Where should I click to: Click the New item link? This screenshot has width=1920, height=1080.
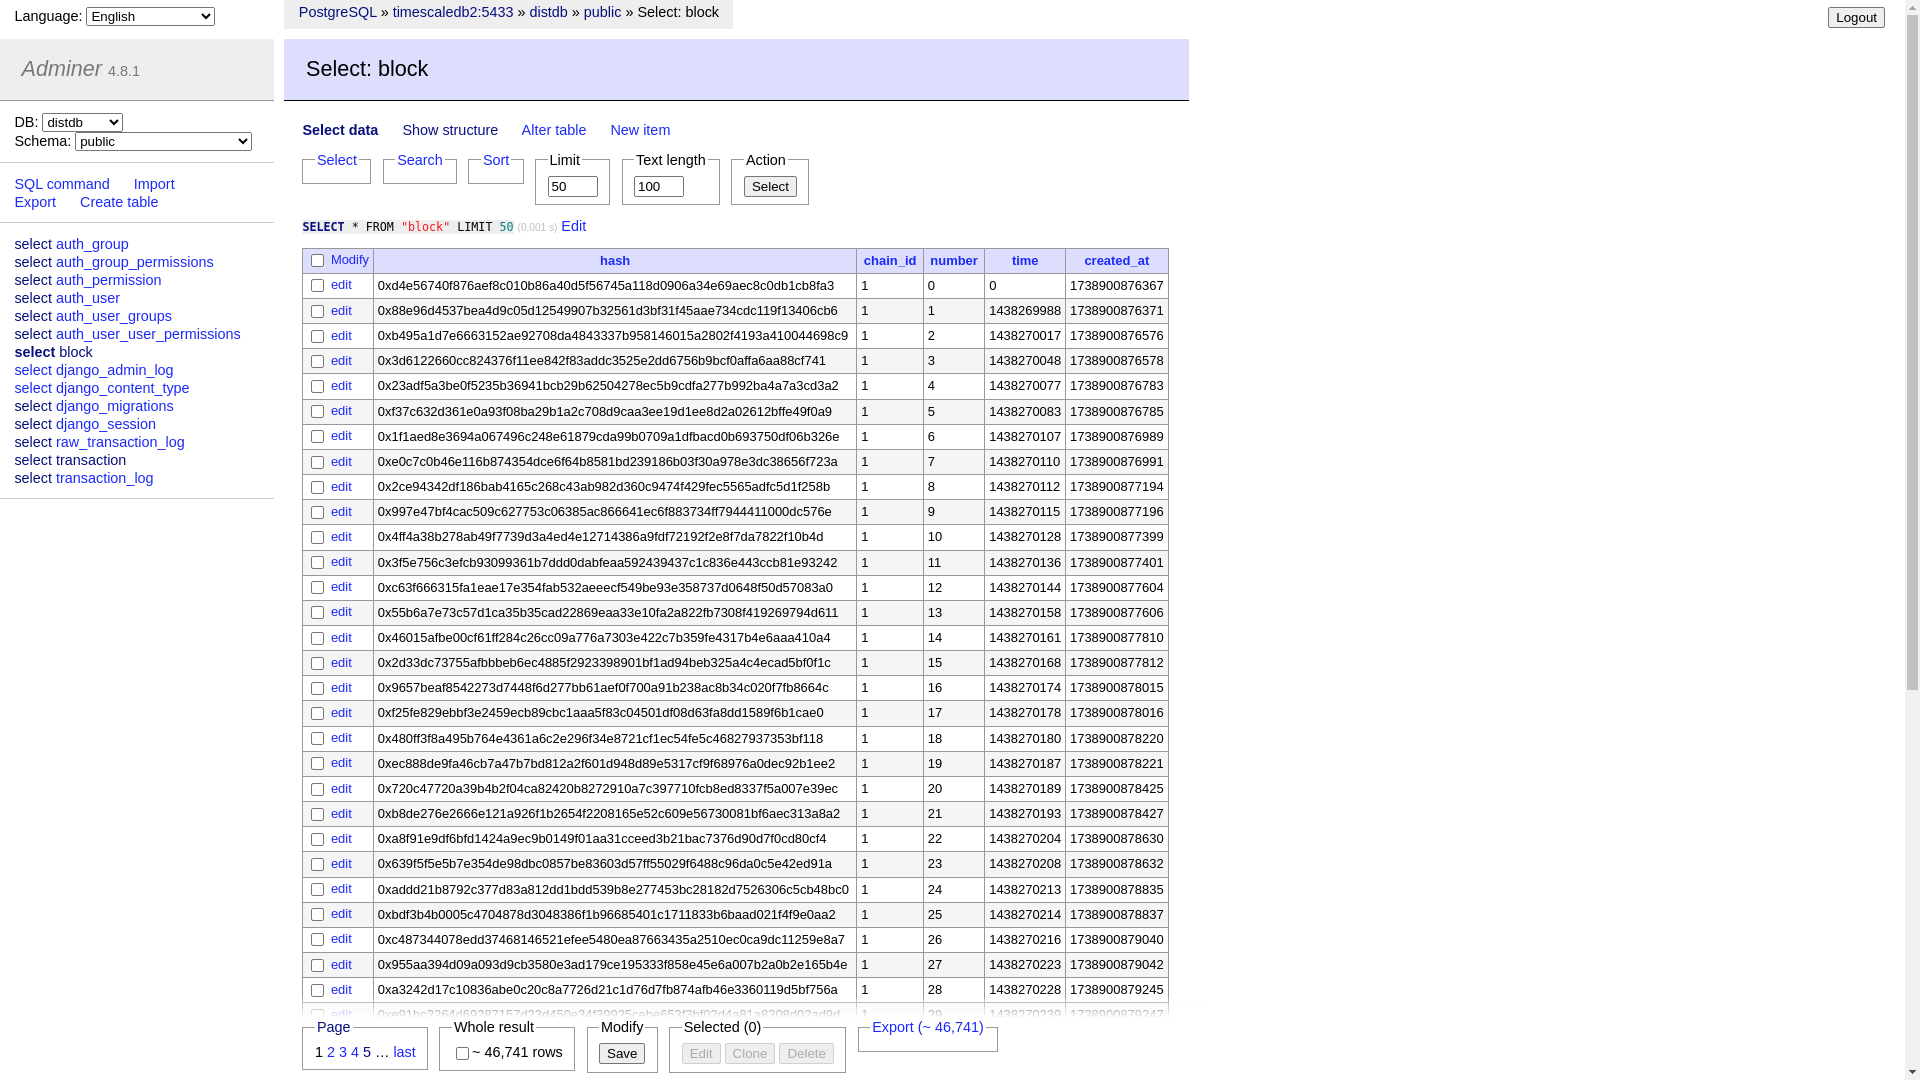[640, 130]
